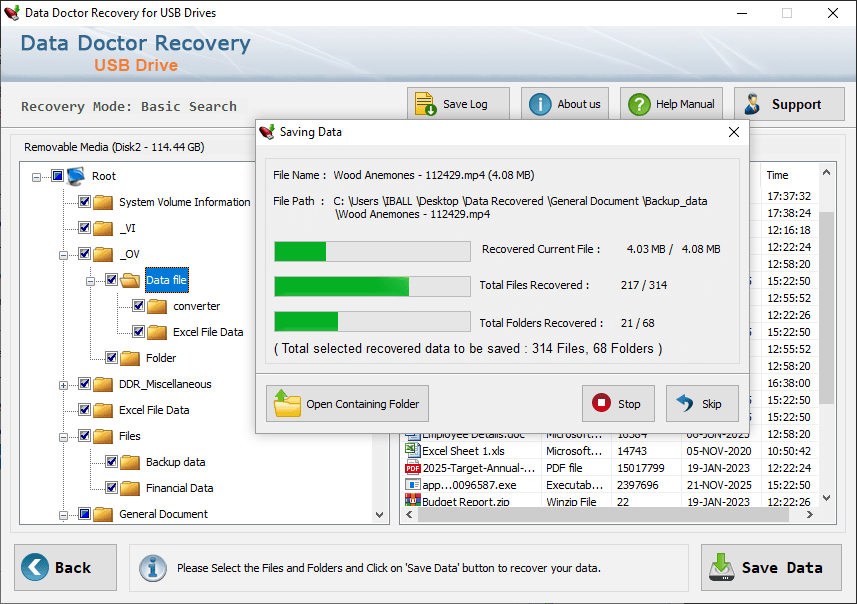Click the folder tree scroll down arrow

[380, 515]
